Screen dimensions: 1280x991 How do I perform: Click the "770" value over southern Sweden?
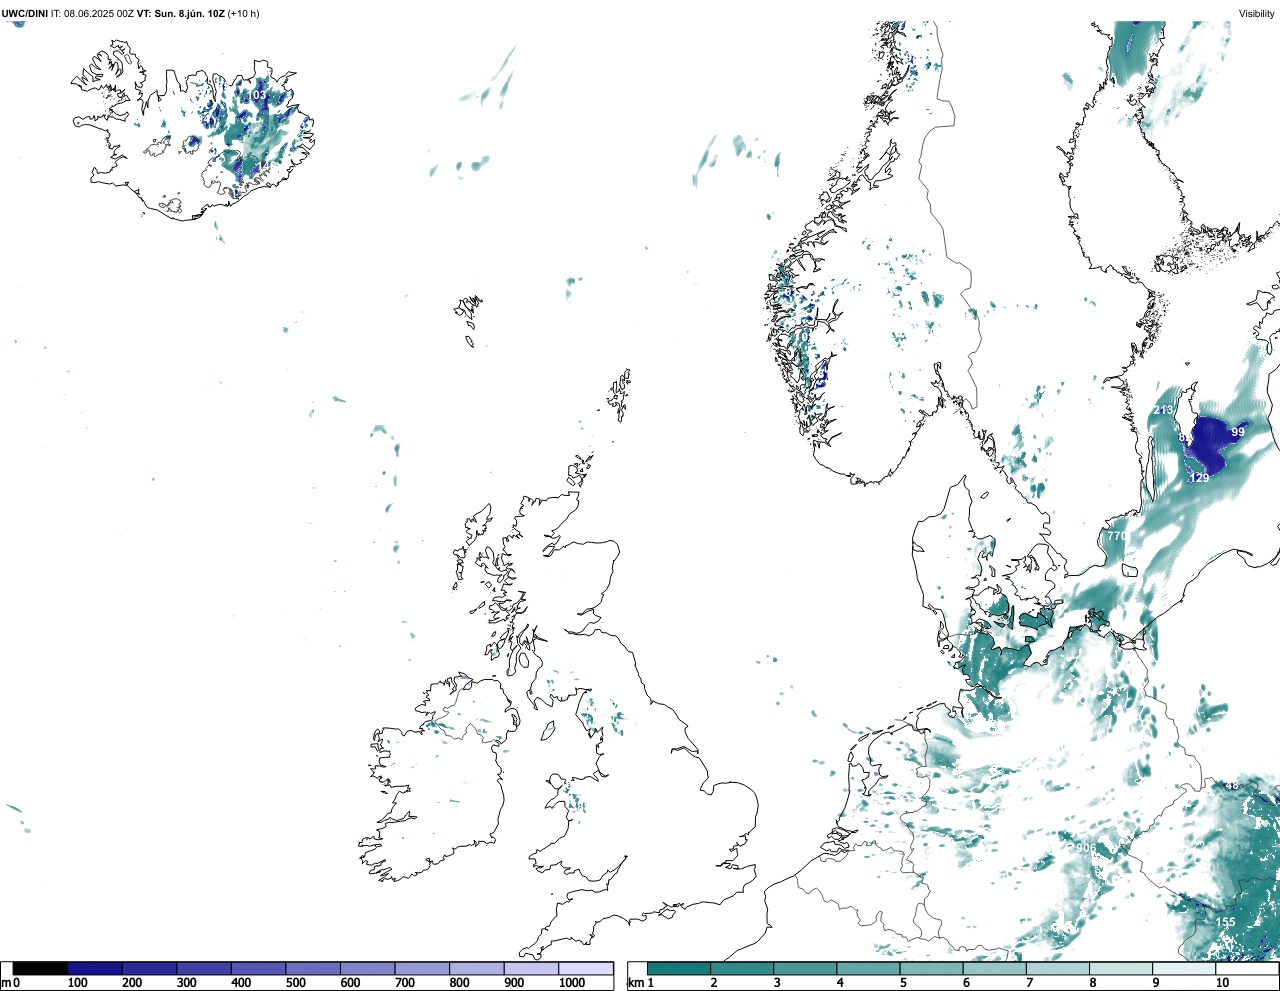[x=1117, y=537]
